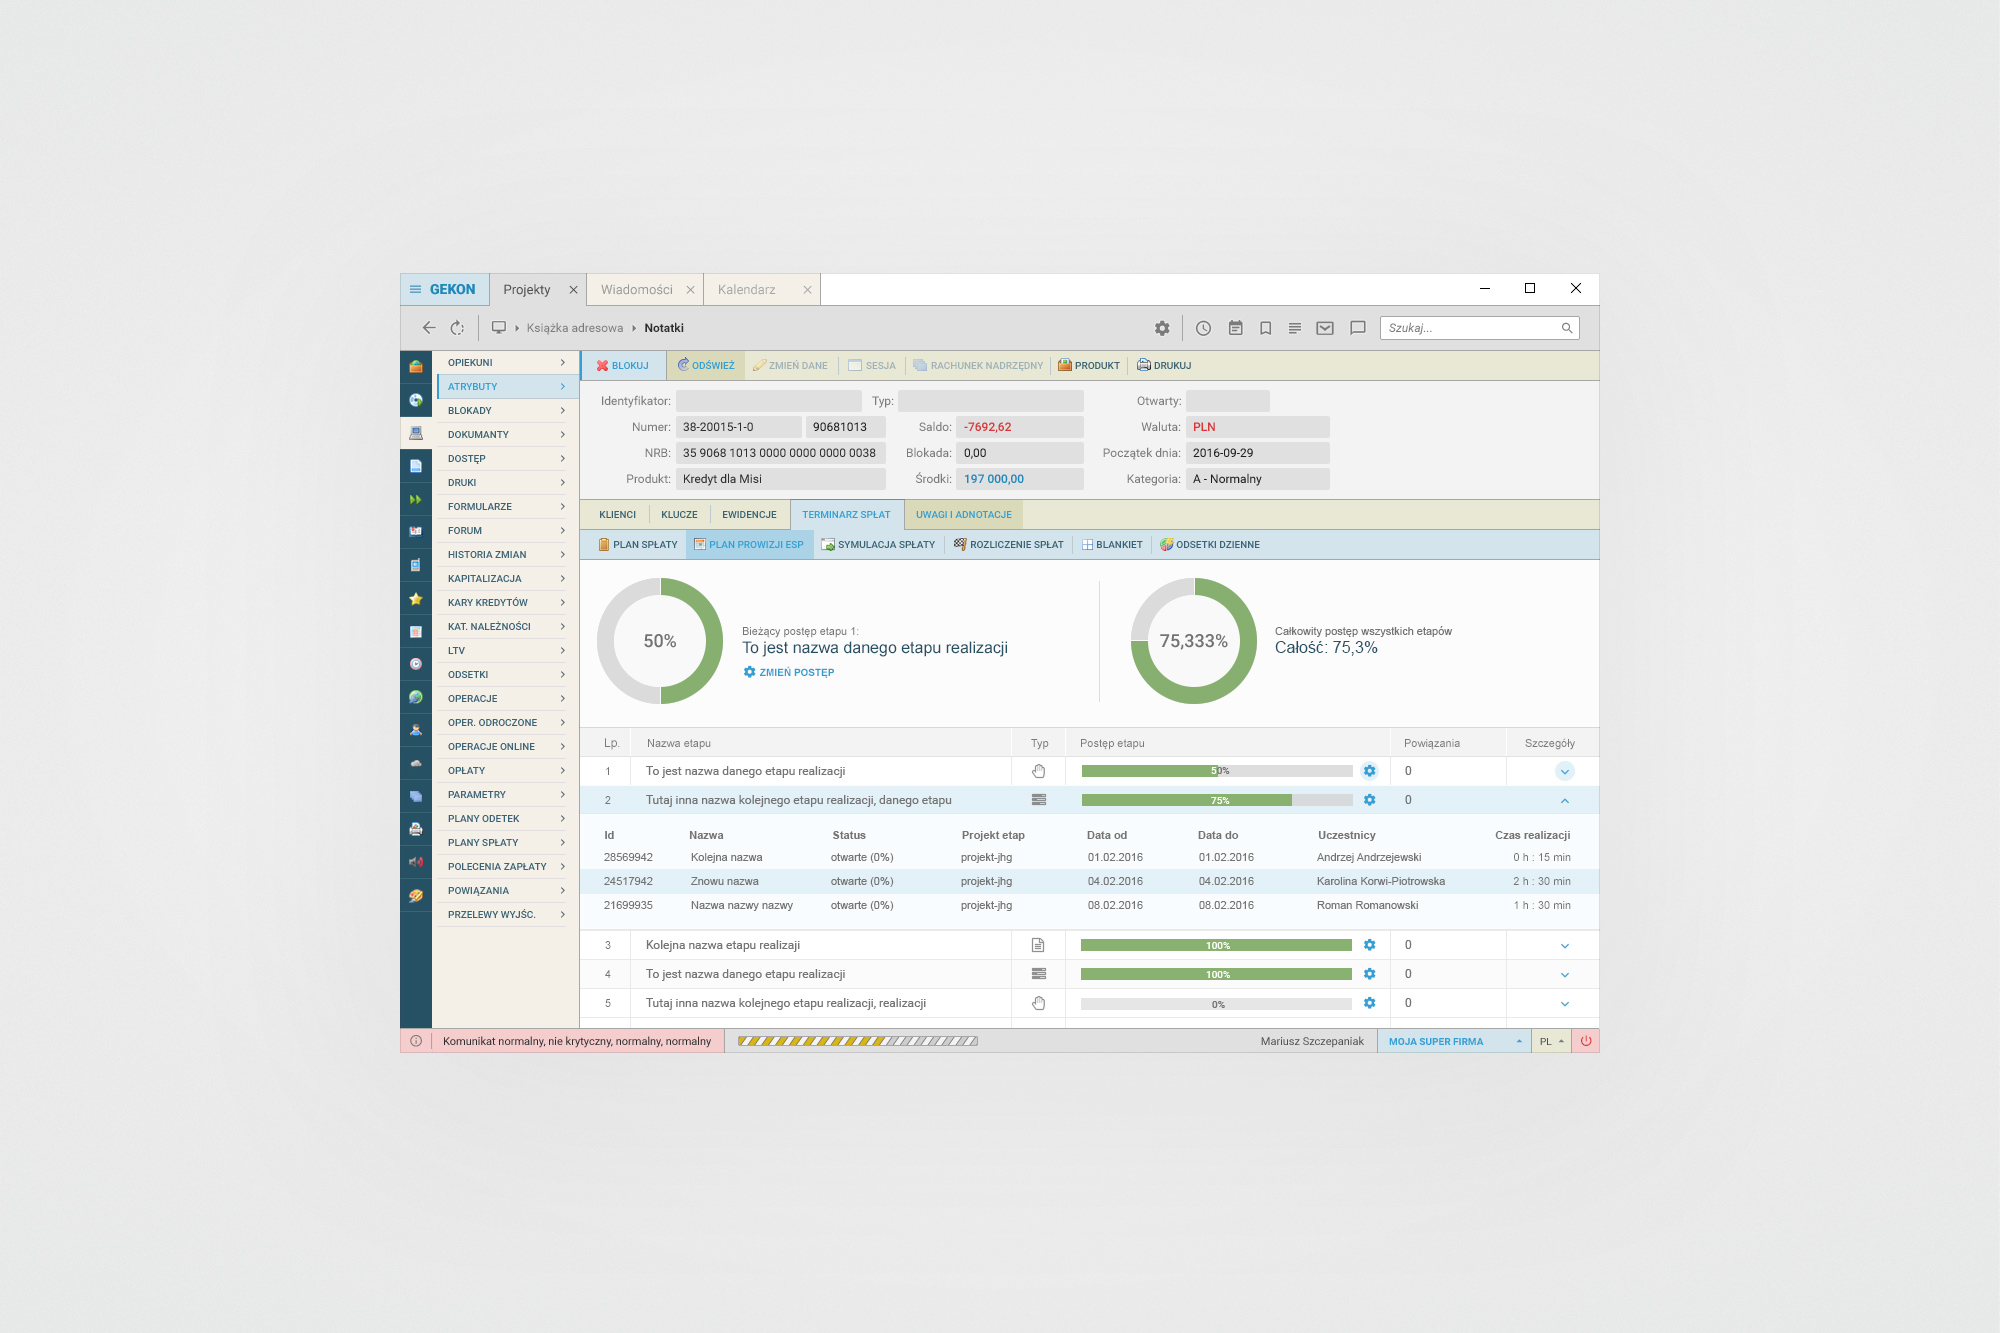Open the calendar icon in toolbar
The image size is (2000, 1333).
[x=1235, y=328]
